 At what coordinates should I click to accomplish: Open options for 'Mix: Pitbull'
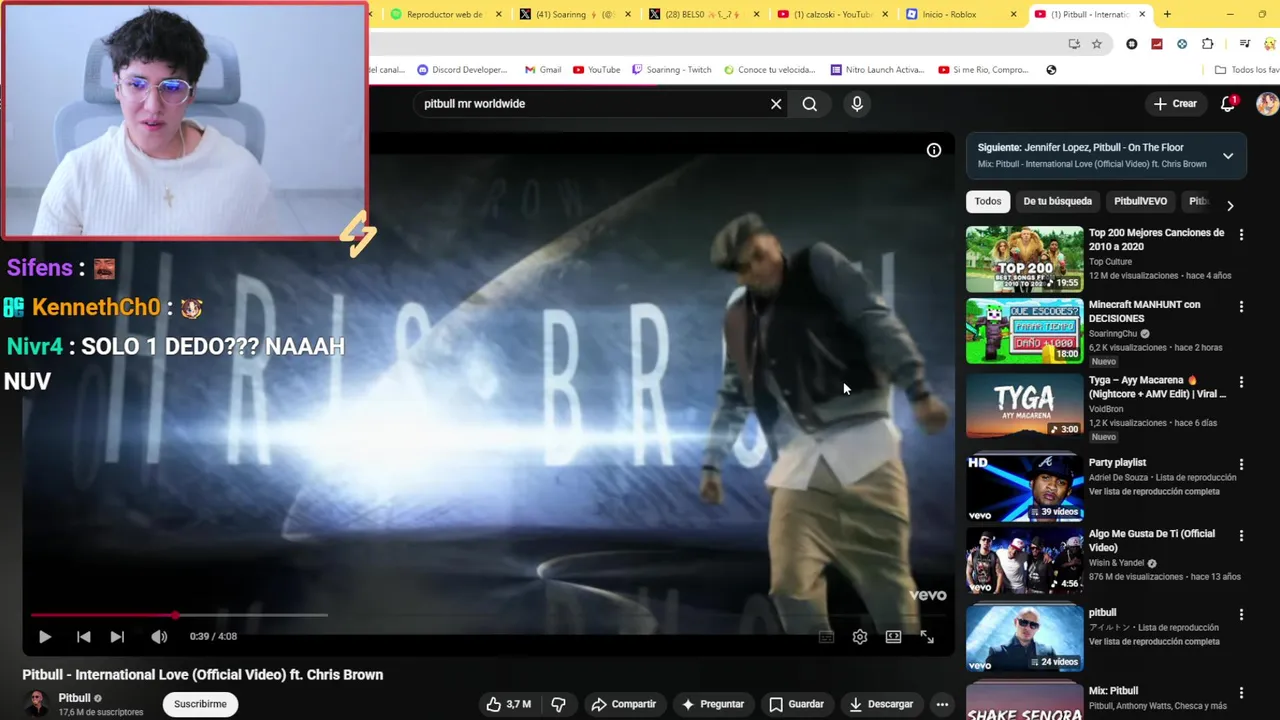click(x=1241, y=692)
